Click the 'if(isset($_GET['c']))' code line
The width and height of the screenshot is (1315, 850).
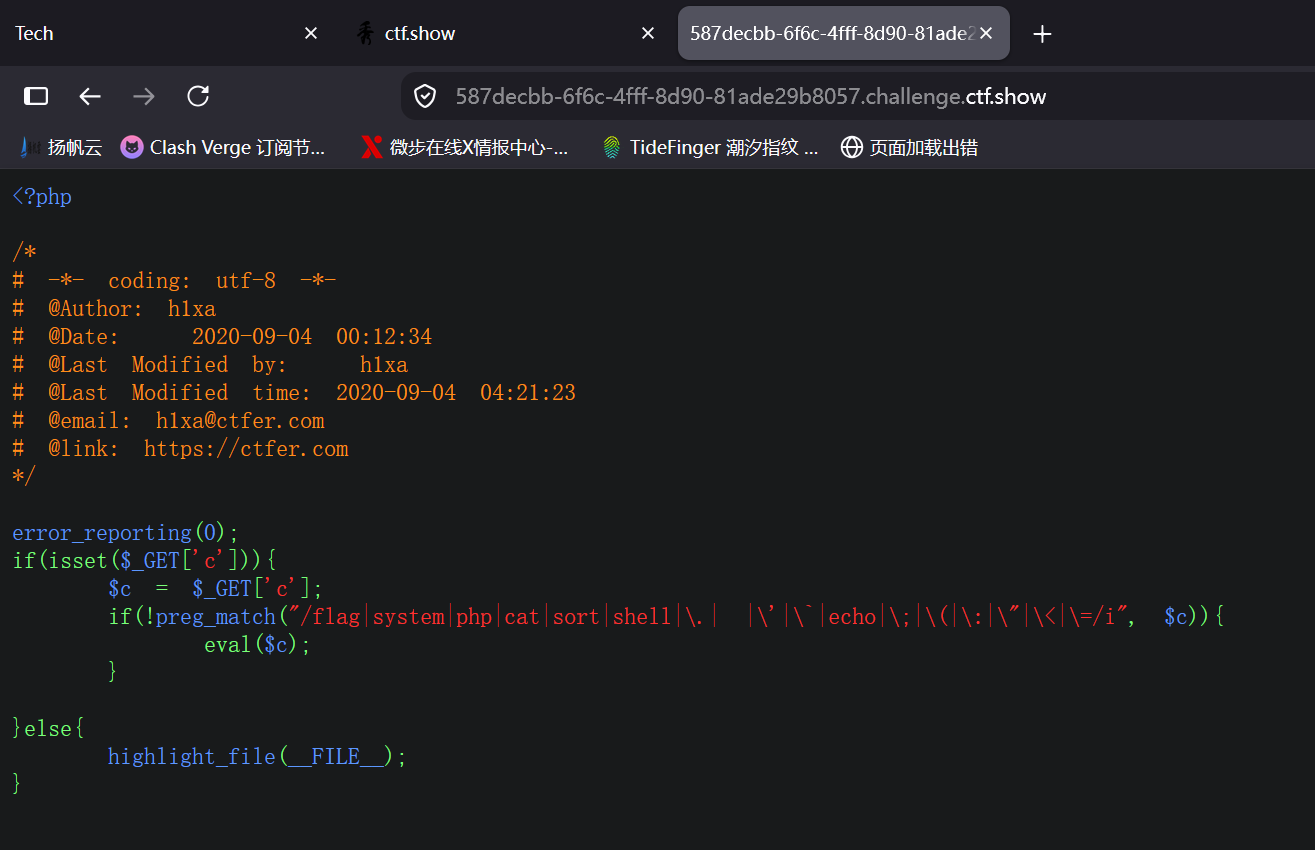144,561
